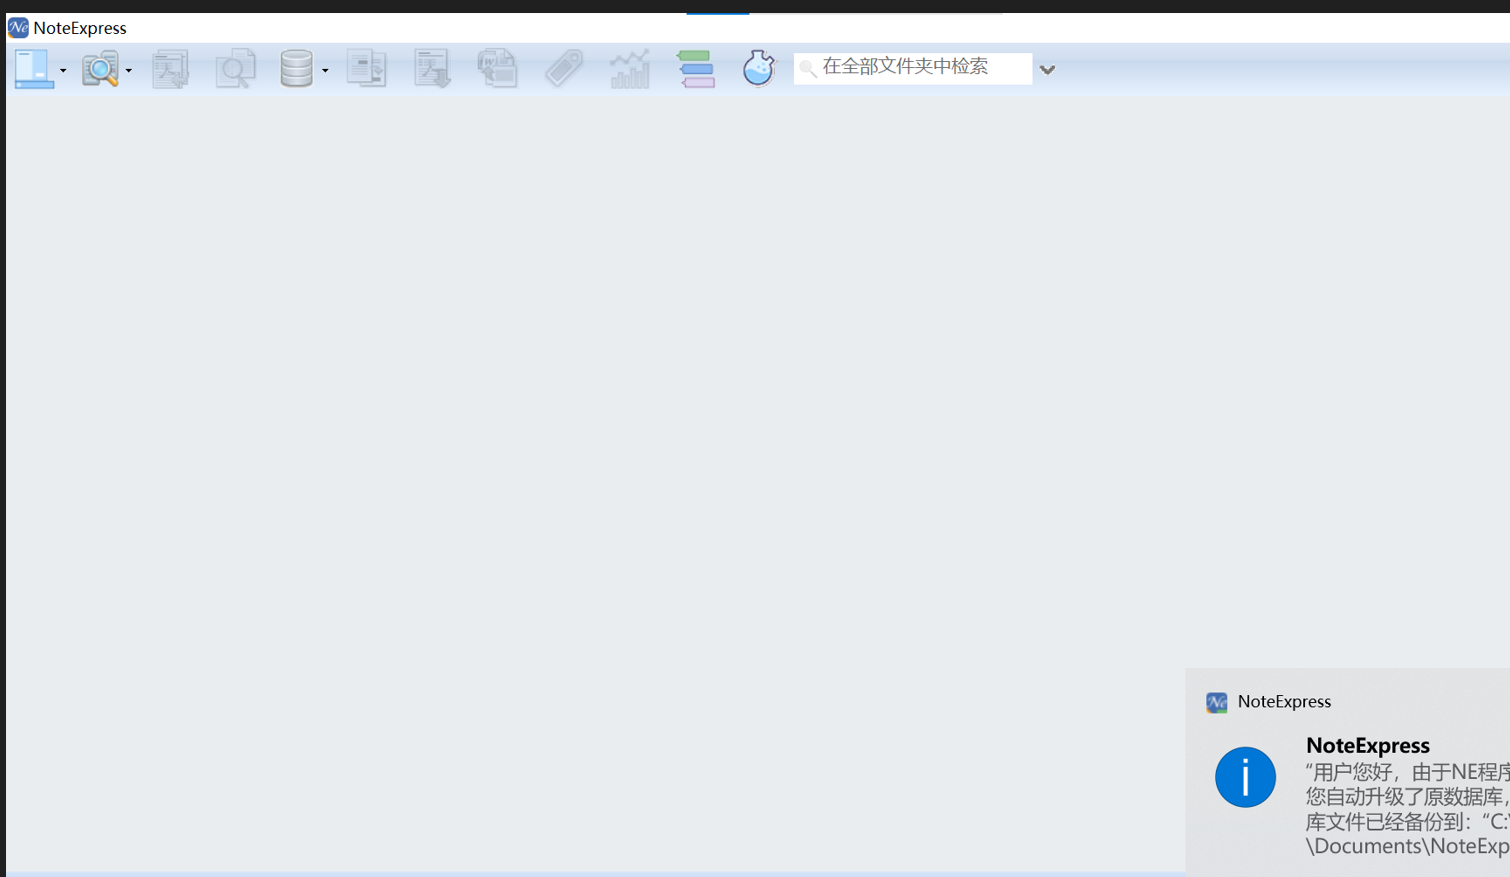Click the online search magnifier icon
The width and height of the screenshot is (1510, 877).
tap(100, 69)
